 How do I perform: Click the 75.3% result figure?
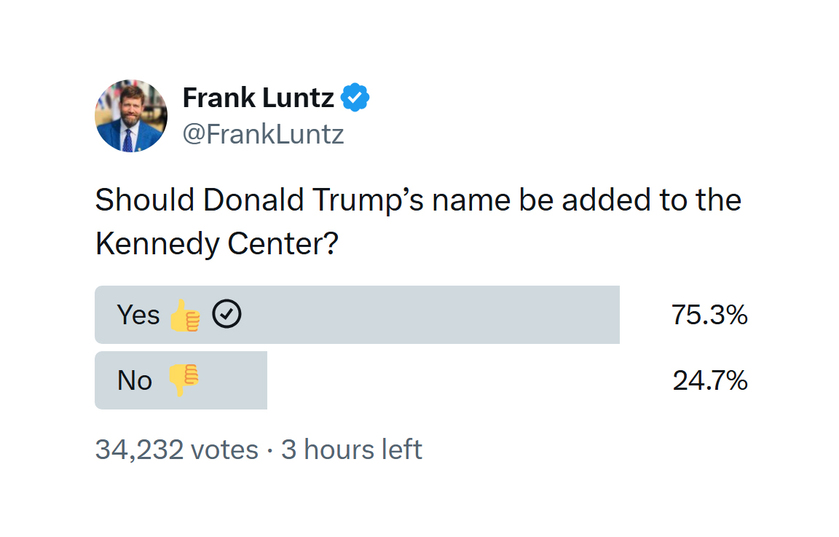(x=709, y=315)
